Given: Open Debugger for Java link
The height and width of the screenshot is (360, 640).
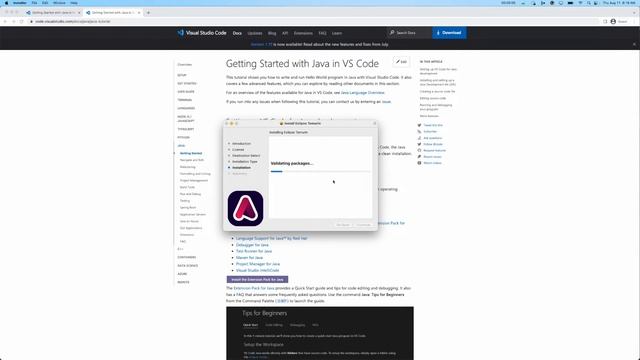Looking at the screenshot, I should coord(252,245).
